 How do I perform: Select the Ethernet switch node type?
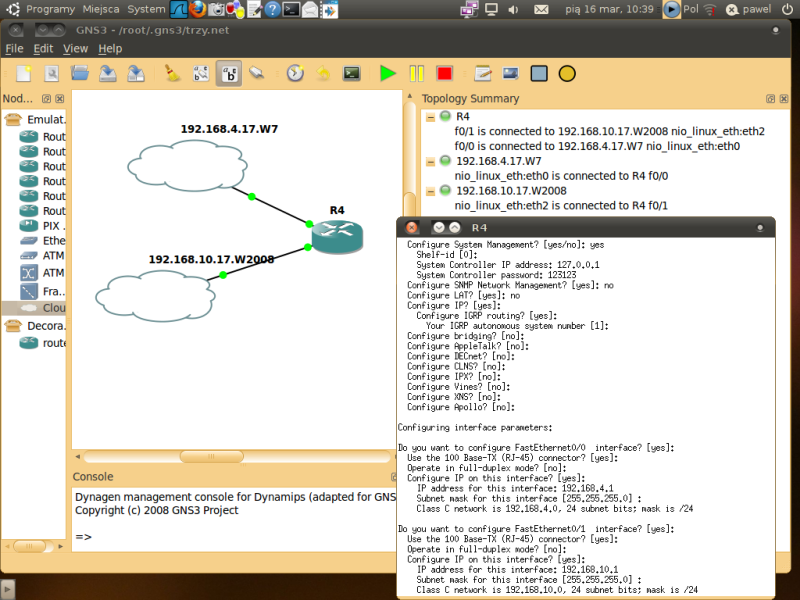click(42, 240)
